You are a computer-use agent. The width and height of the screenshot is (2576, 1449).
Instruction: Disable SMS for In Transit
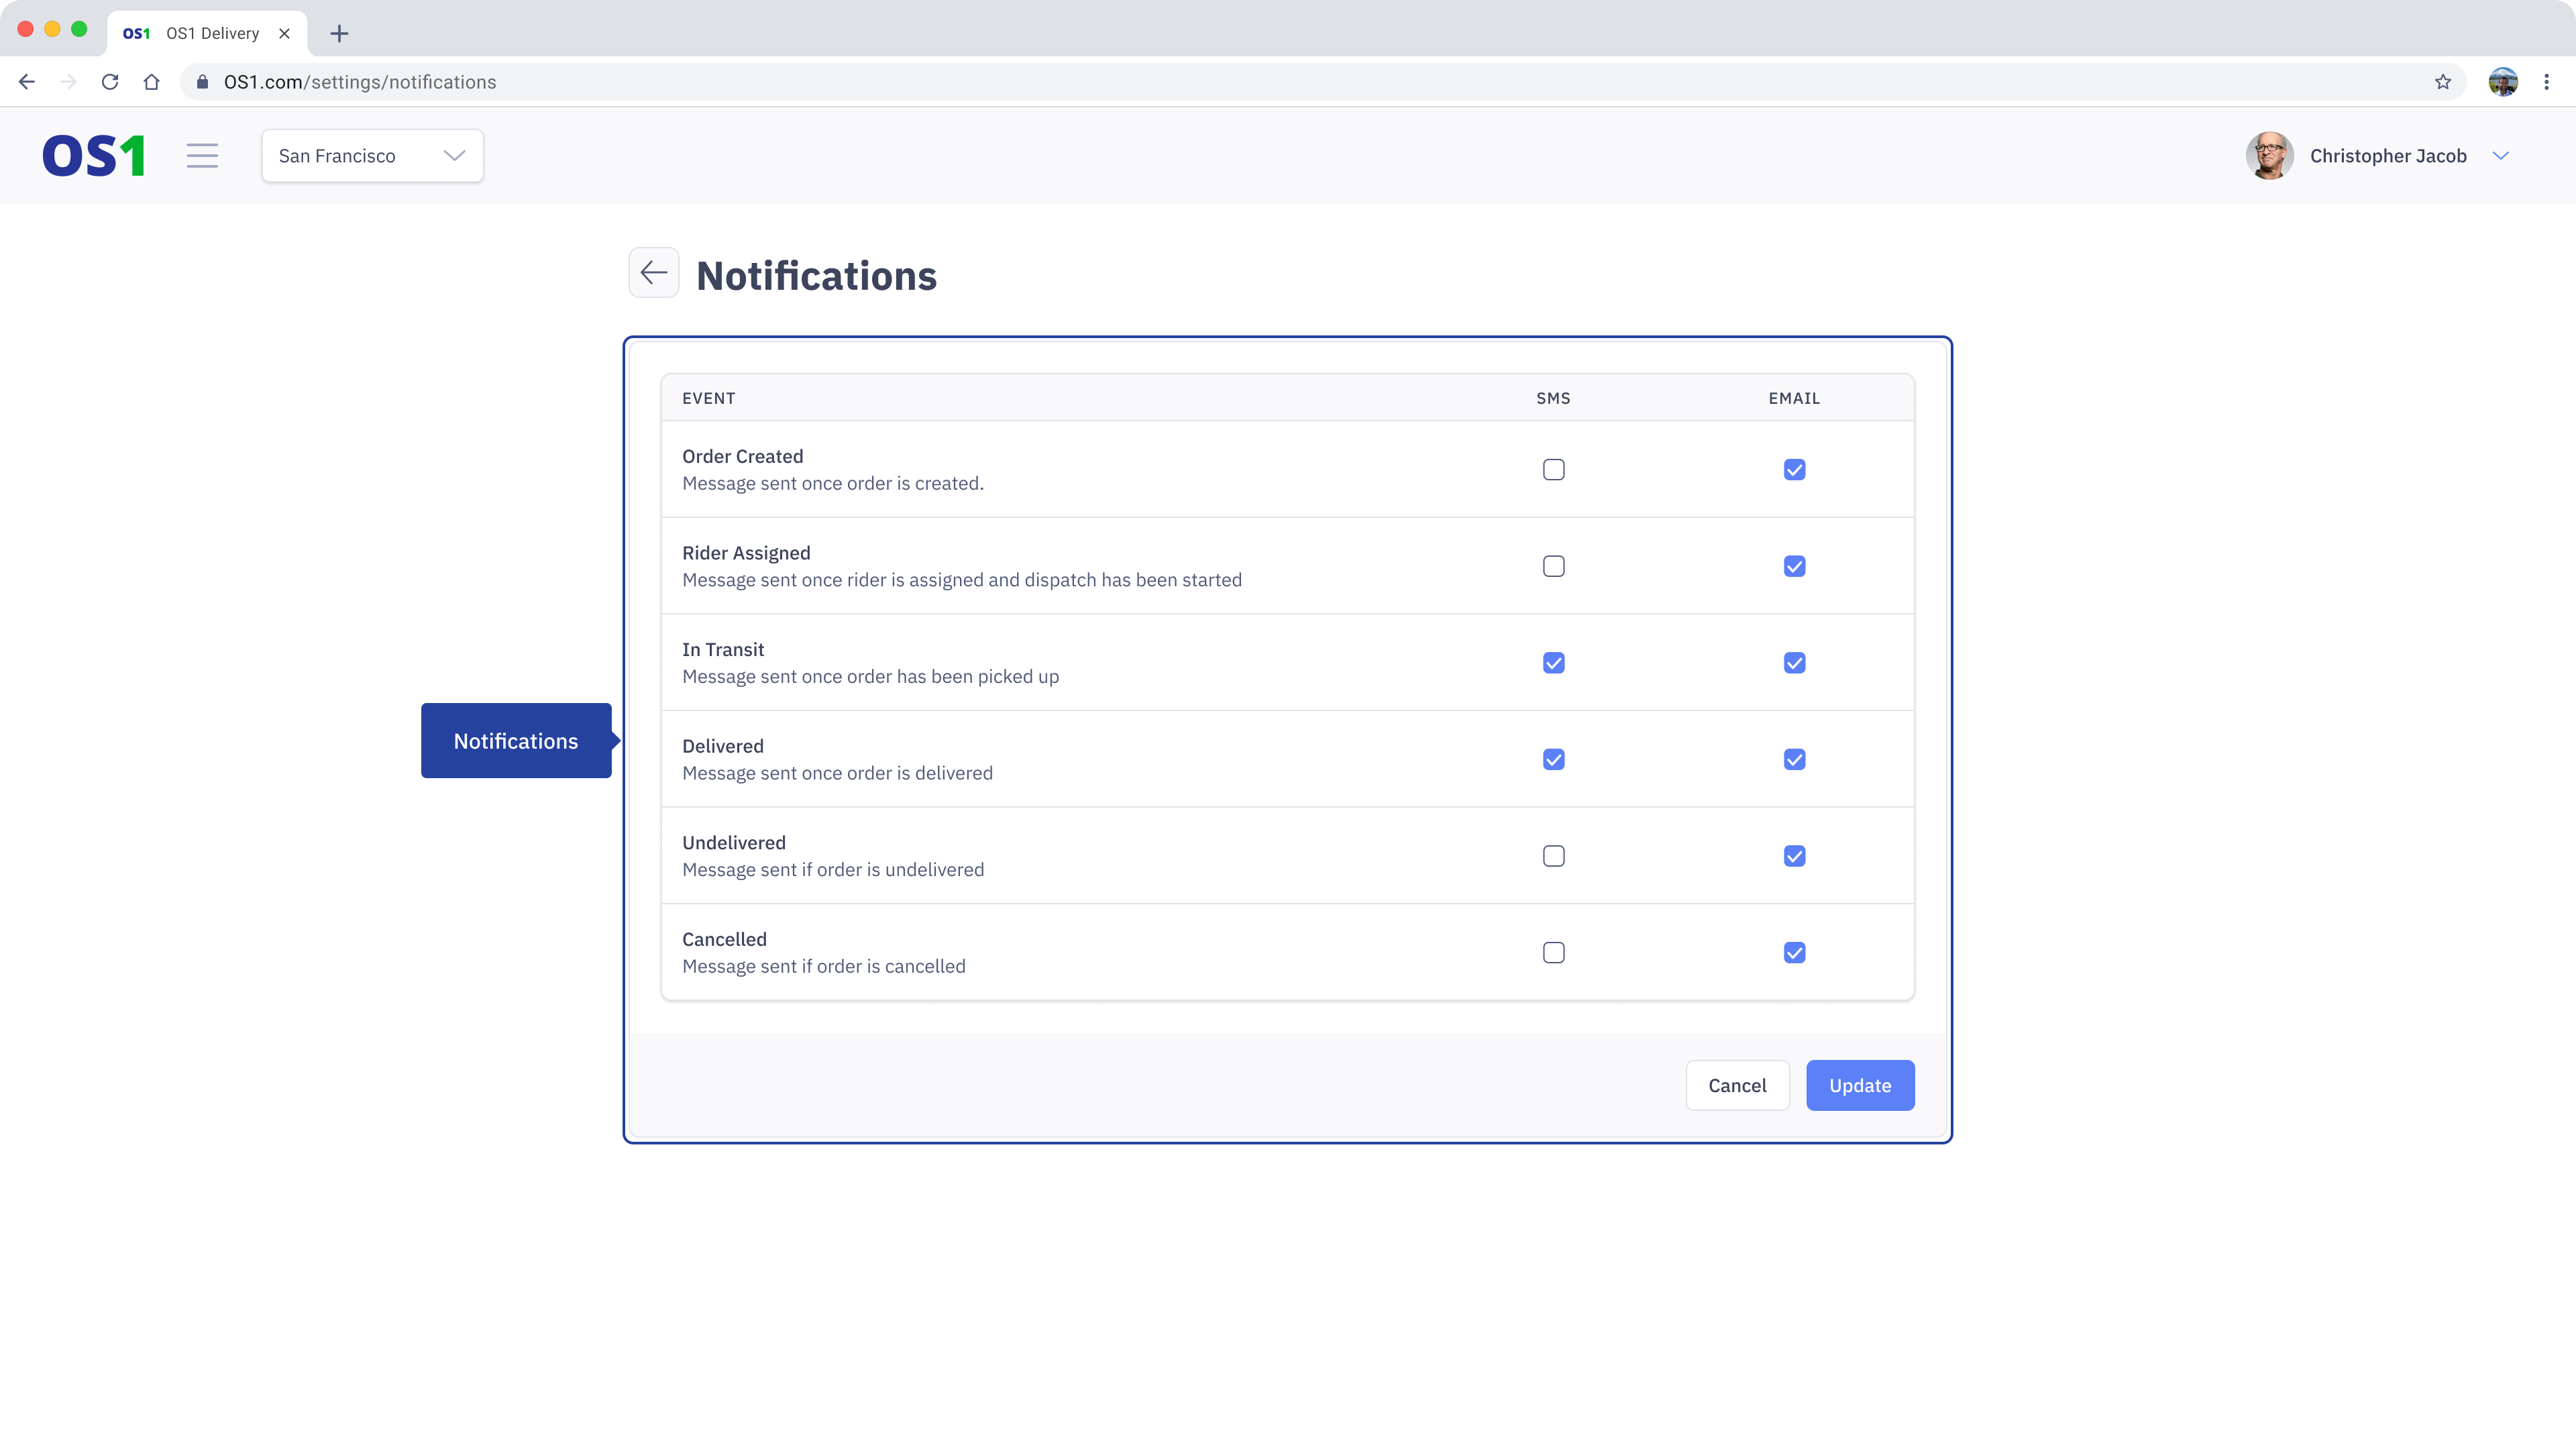click(1553, 663)
